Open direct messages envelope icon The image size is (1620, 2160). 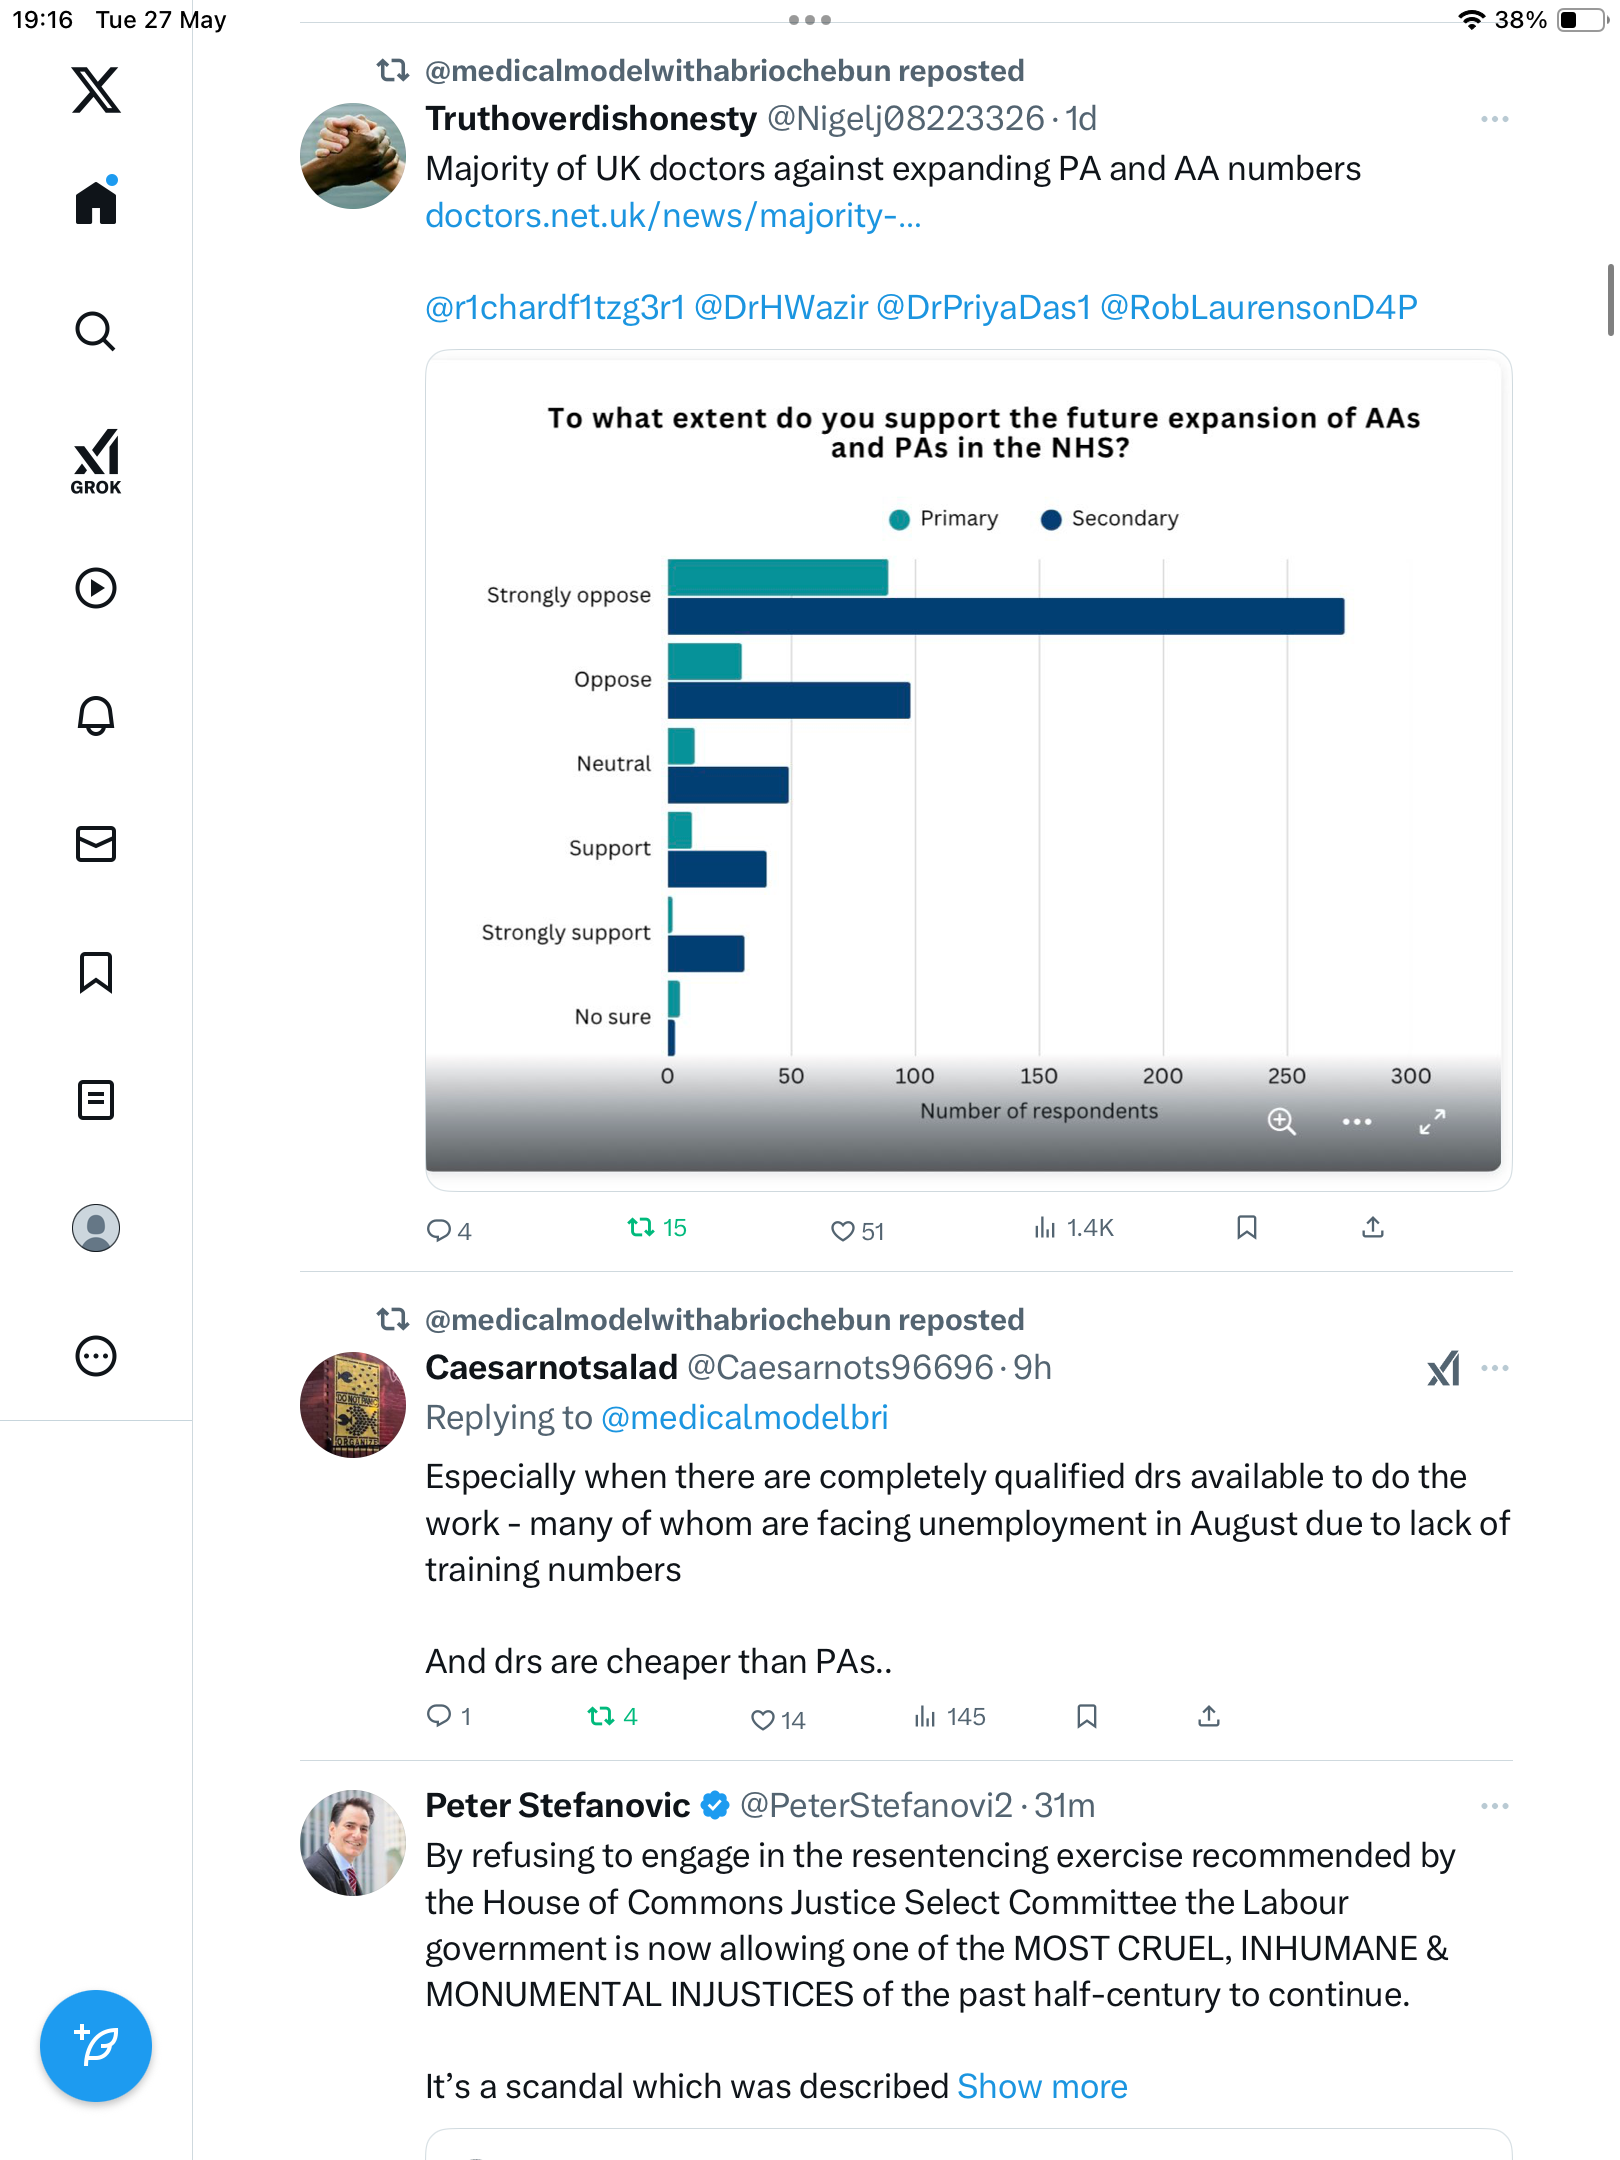tap(96, 844)
